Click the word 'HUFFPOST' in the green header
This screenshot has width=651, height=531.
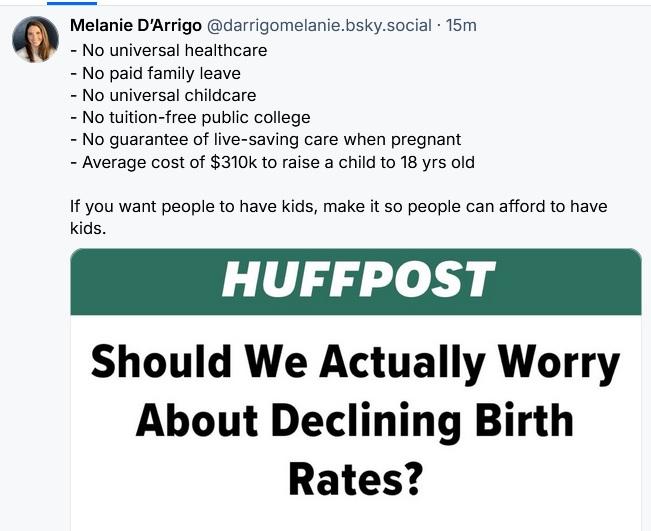tap(357, 281)
